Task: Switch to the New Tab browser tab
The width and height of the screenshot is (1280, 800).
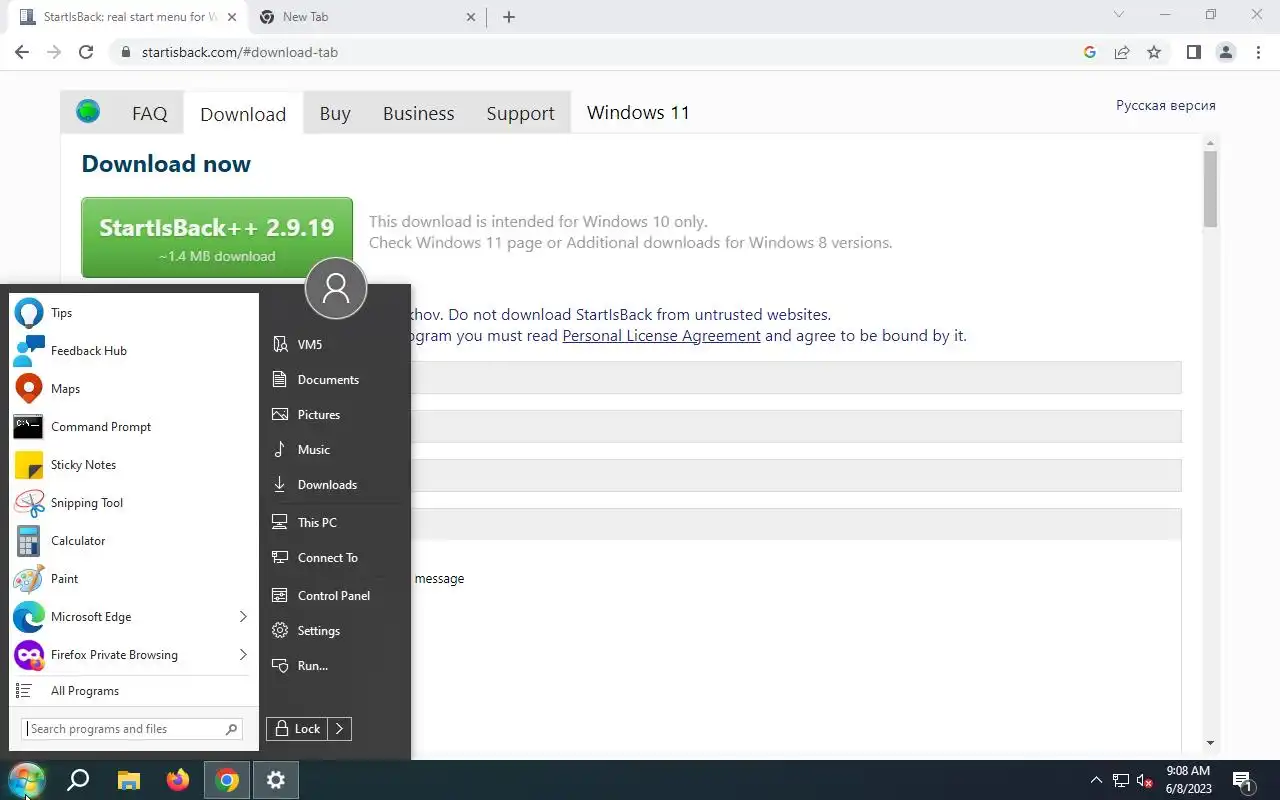Action: click(367, 17)
